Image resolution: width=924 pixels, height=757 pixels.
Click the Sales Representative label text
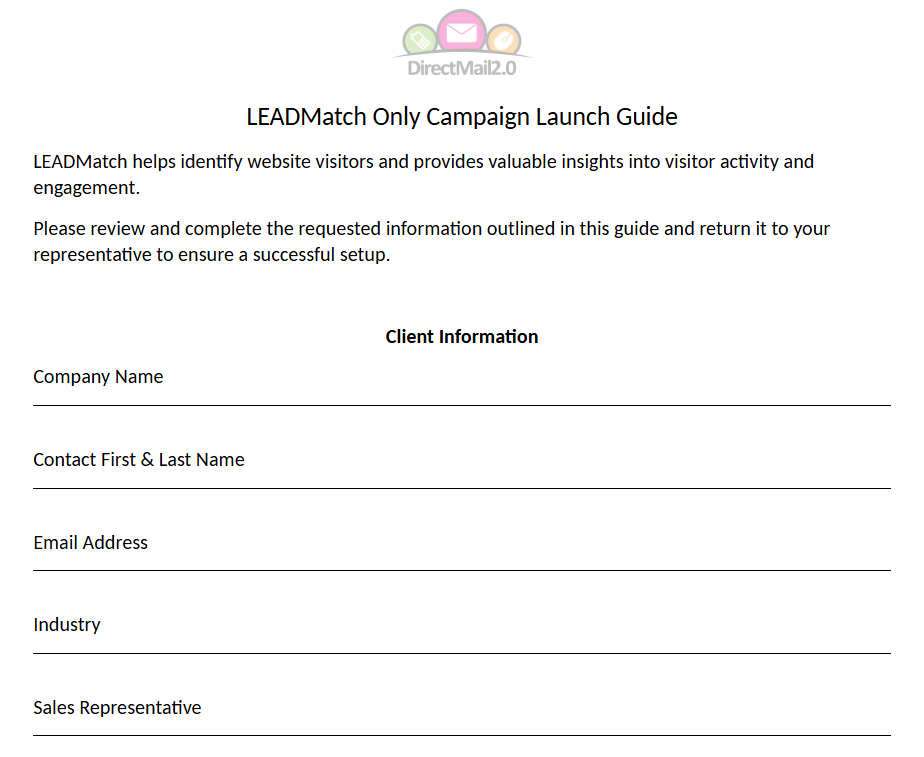click(117, 708)
